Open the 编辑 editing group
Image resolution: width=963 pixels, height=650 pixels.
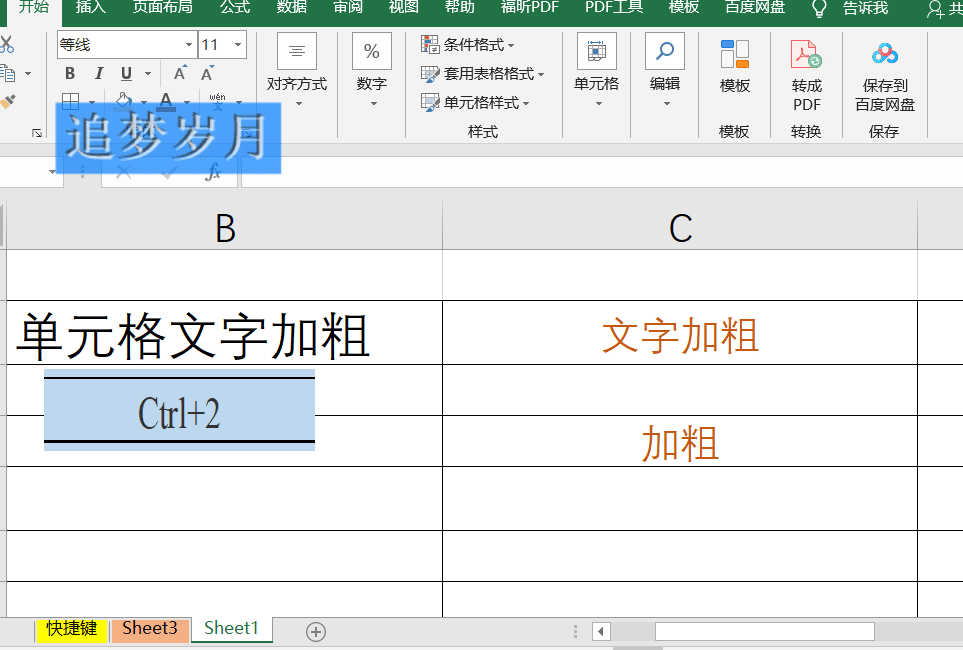click(665, 71)
